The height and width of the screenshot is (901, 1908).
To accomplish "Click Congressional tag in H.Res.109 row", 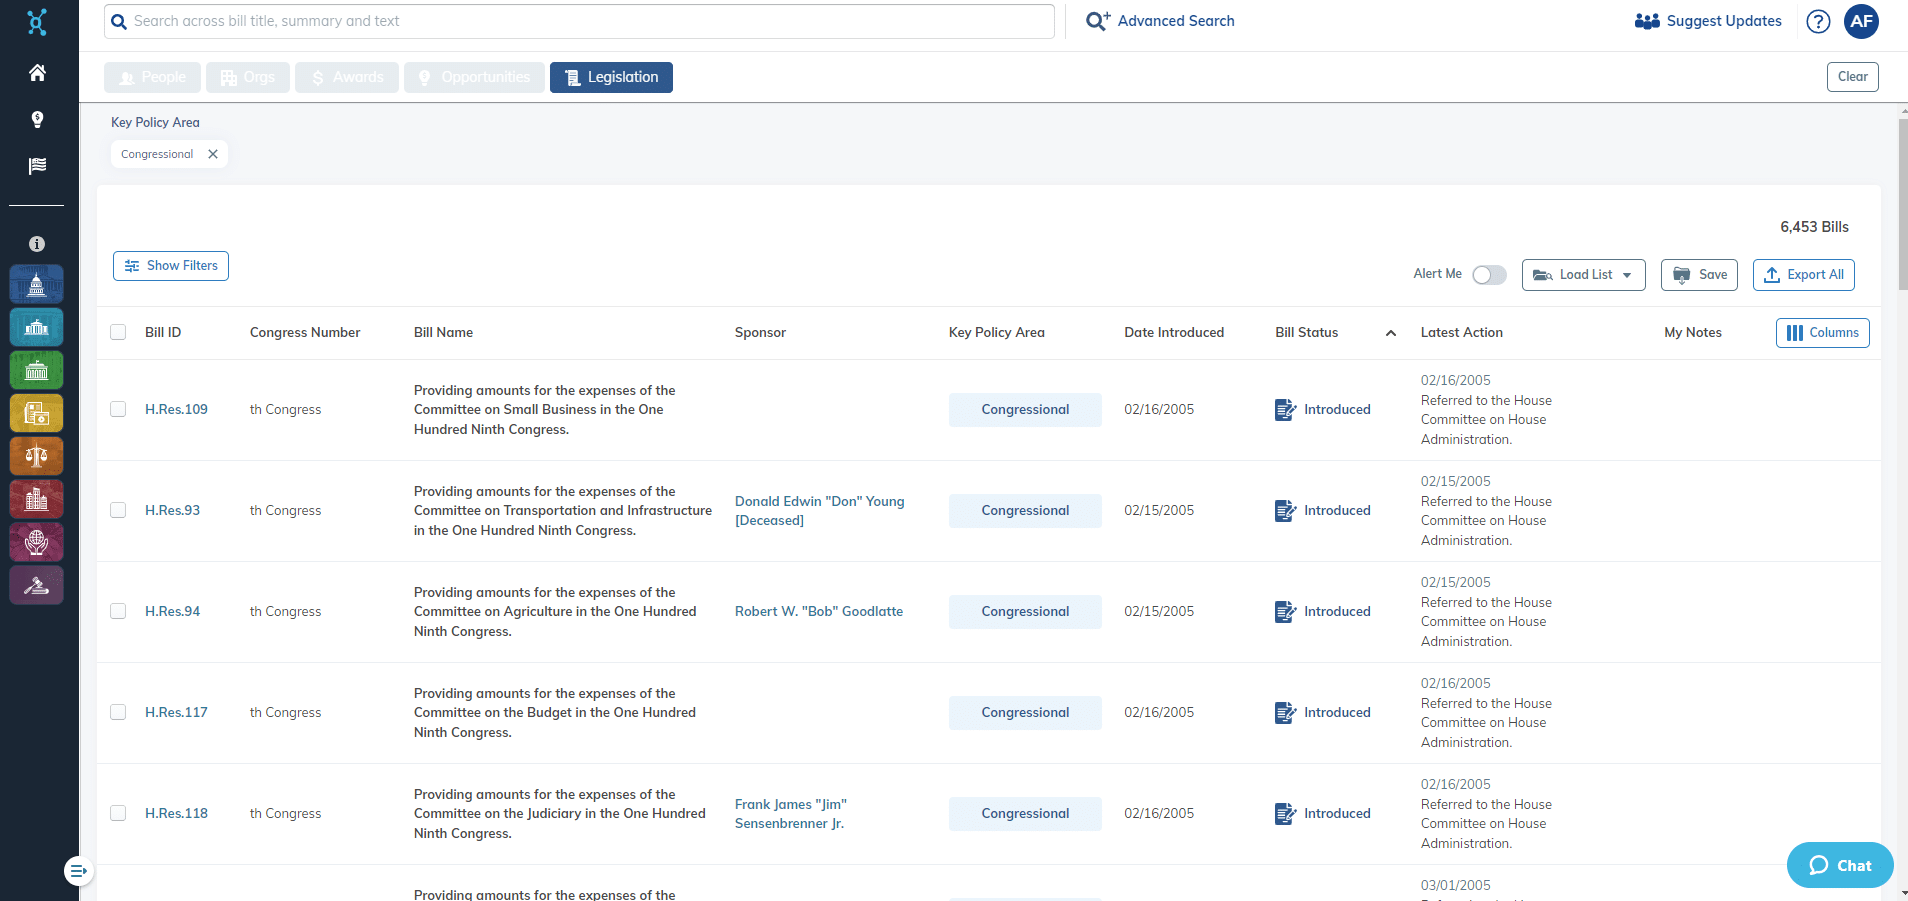I will point(1025,410).
